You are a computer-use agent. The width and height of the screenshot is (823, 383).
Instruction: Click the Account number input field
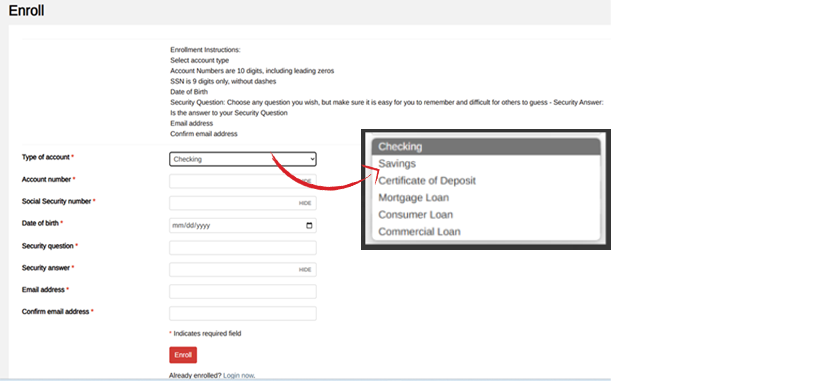(242, 181)
